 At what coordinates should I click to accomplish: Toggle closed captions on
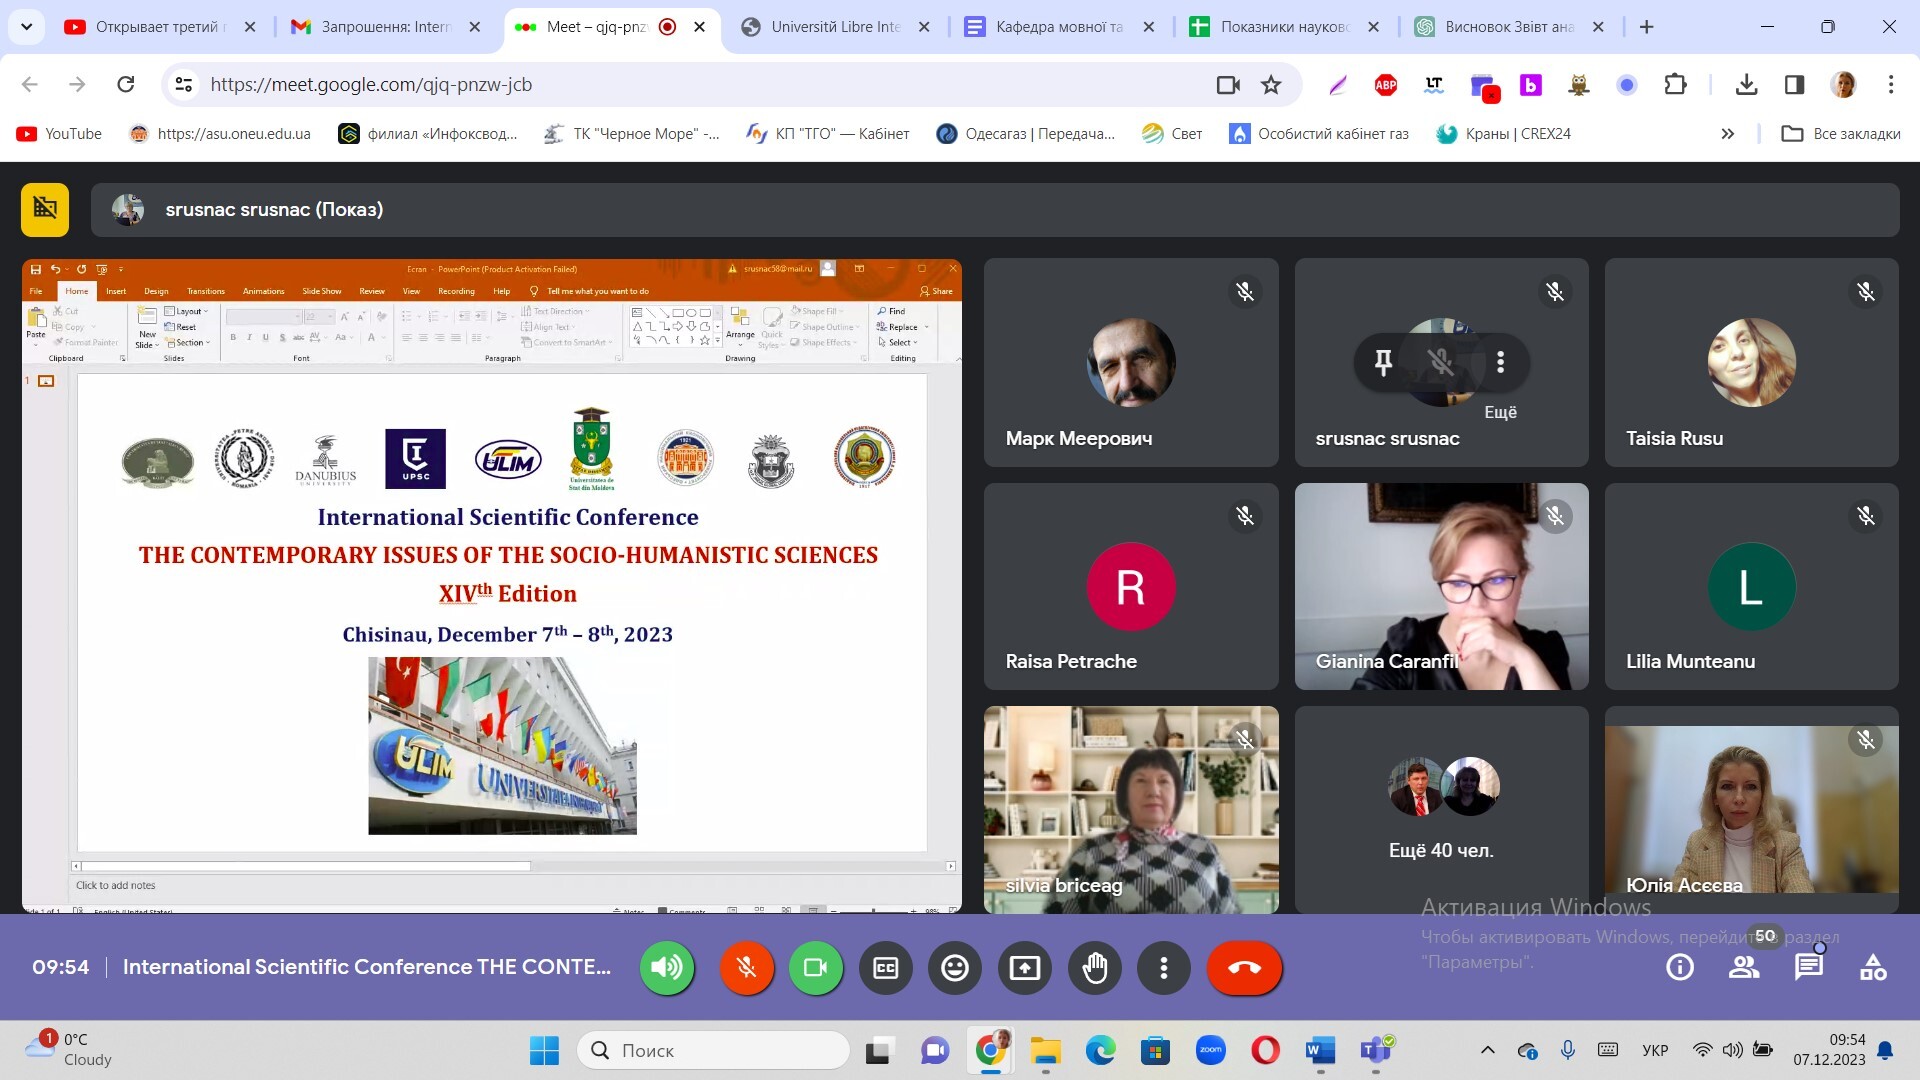[885, 967]
